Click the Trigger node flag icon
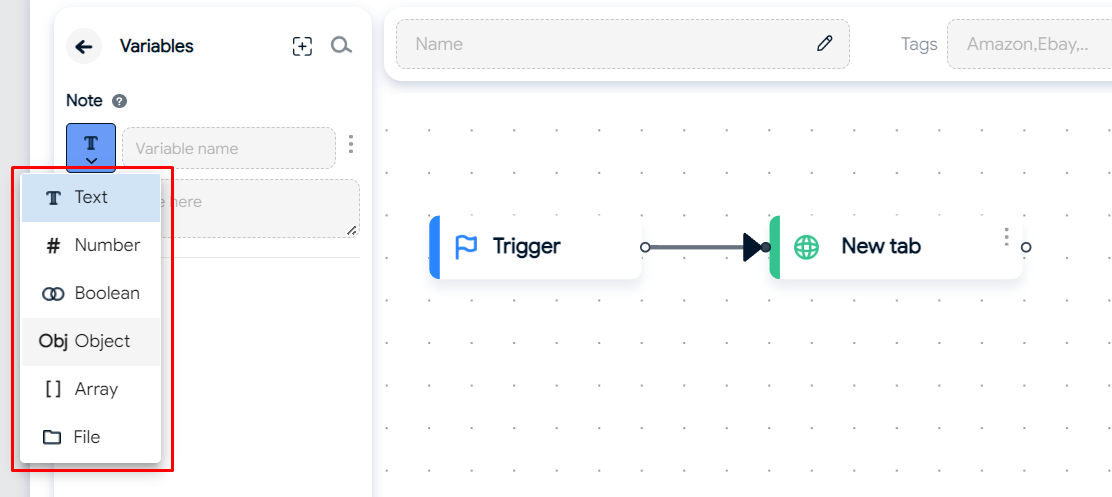This screenshot has height=497, width=1112. tap(466, 246)
